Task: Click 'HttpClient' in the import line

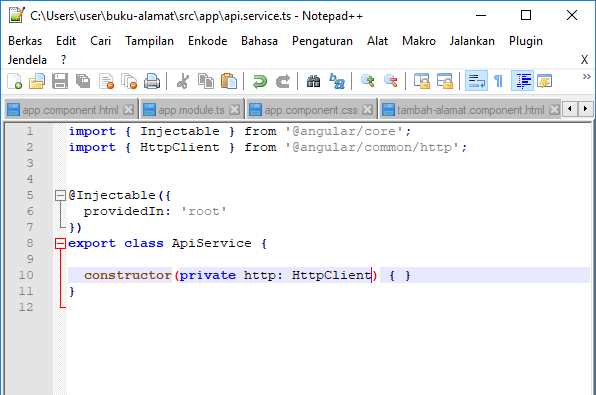Action: tap(179, 147)
